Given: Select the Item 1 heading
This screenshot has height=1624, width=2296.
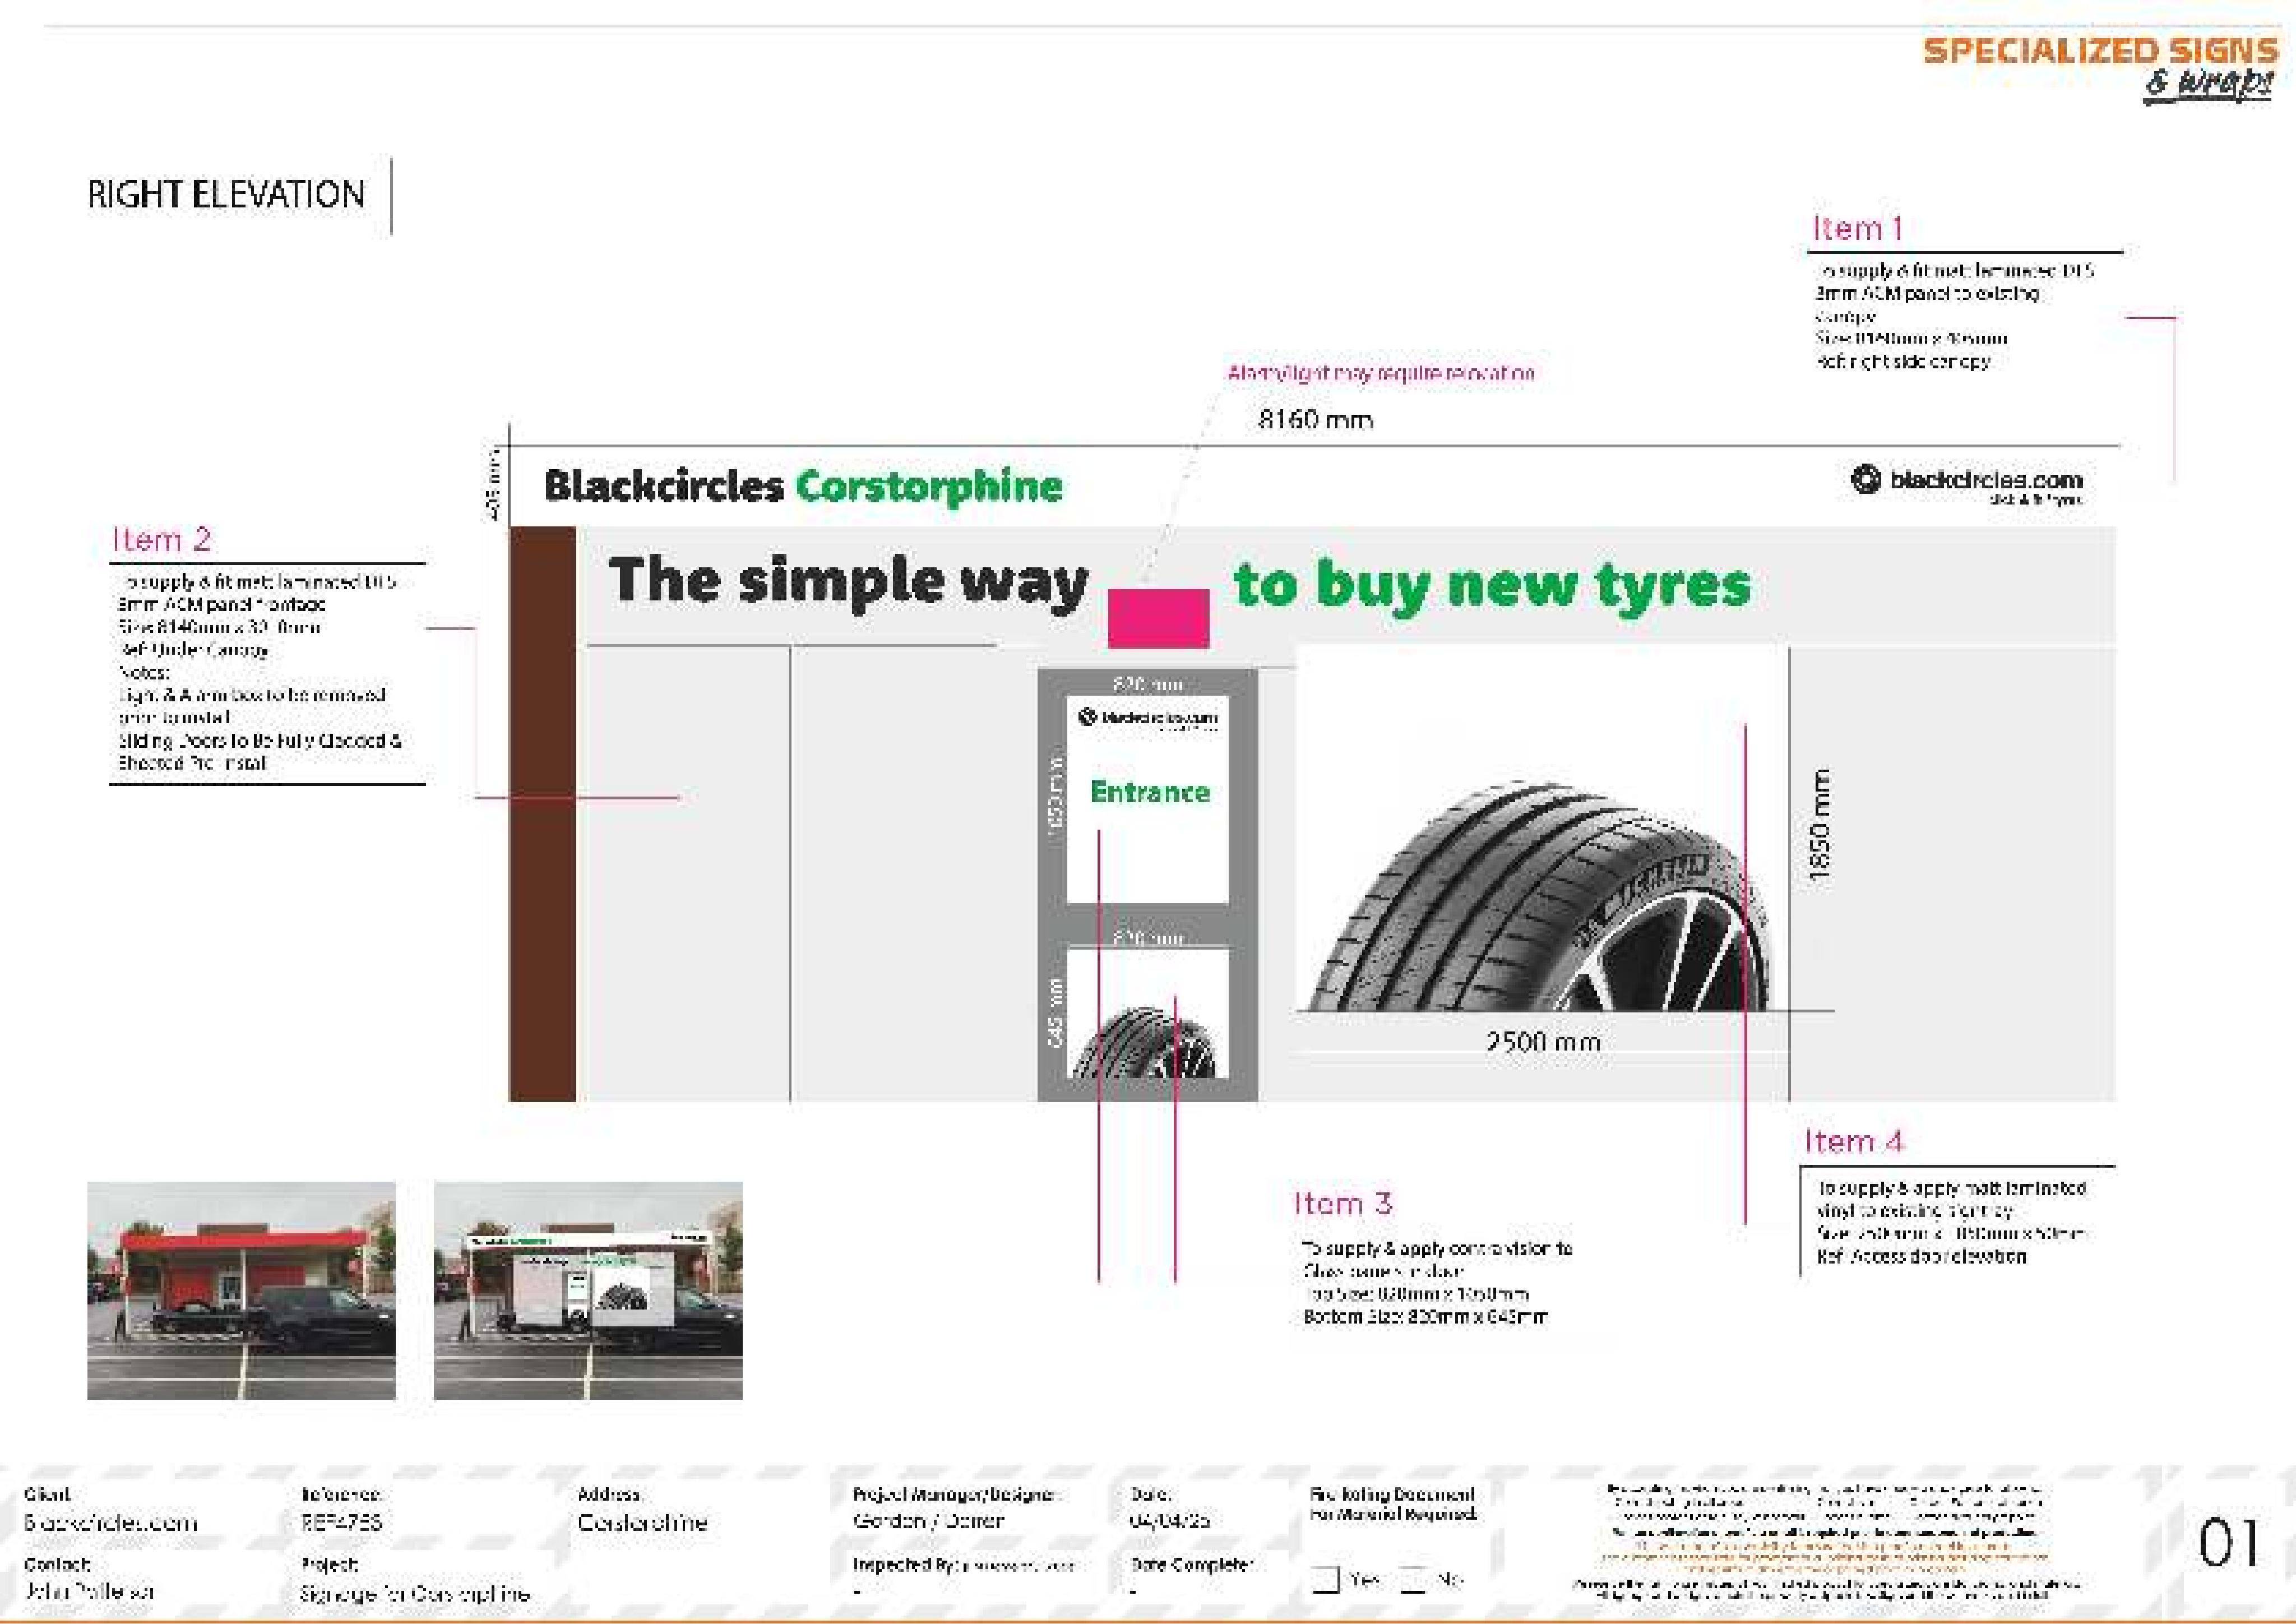Looking at the screenshot, I should pyautogui.click(x=1857, y=228).
